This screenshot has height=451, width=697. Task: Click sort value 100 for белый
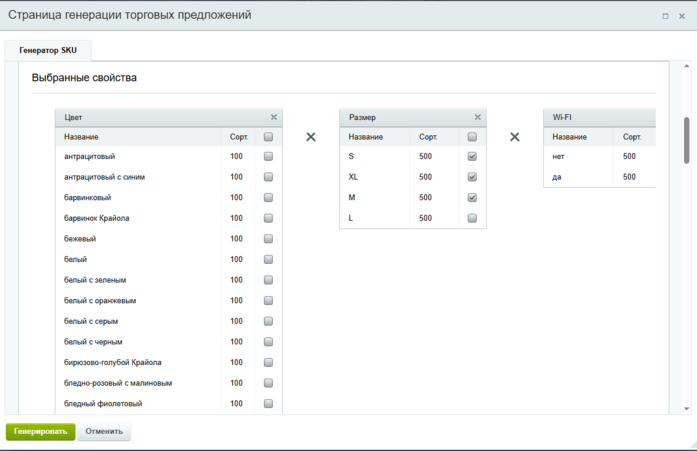pyautogui.click(x=236, y=259)
